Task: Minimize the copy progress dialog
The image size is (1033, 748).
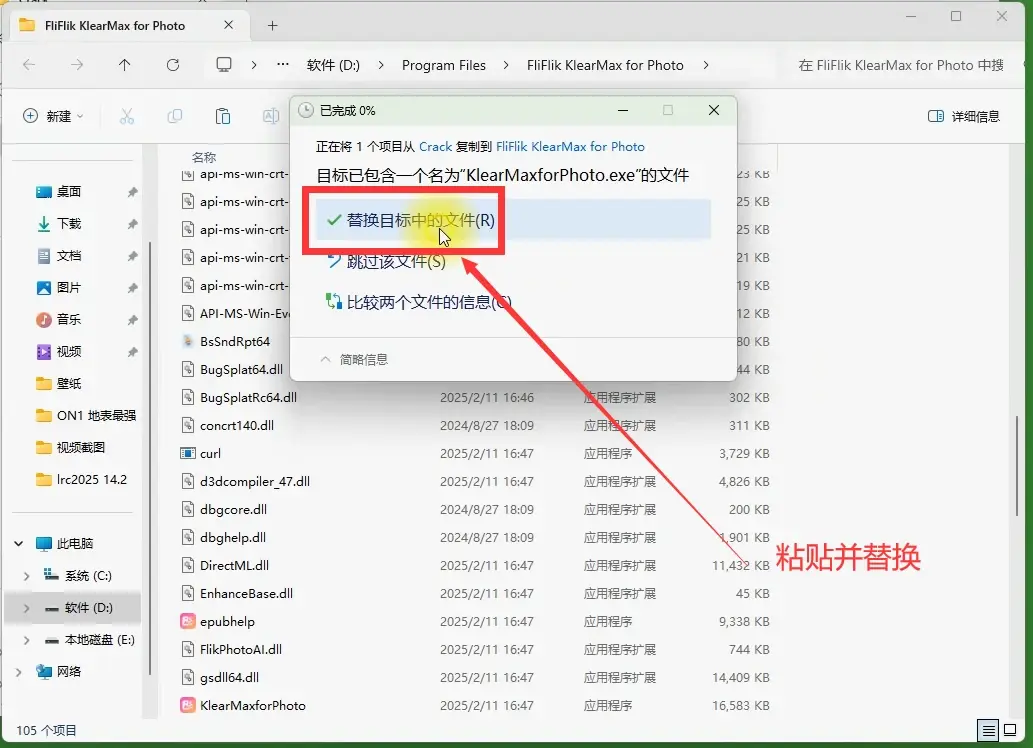Action: pyautogui.click(x=623, y=110)
